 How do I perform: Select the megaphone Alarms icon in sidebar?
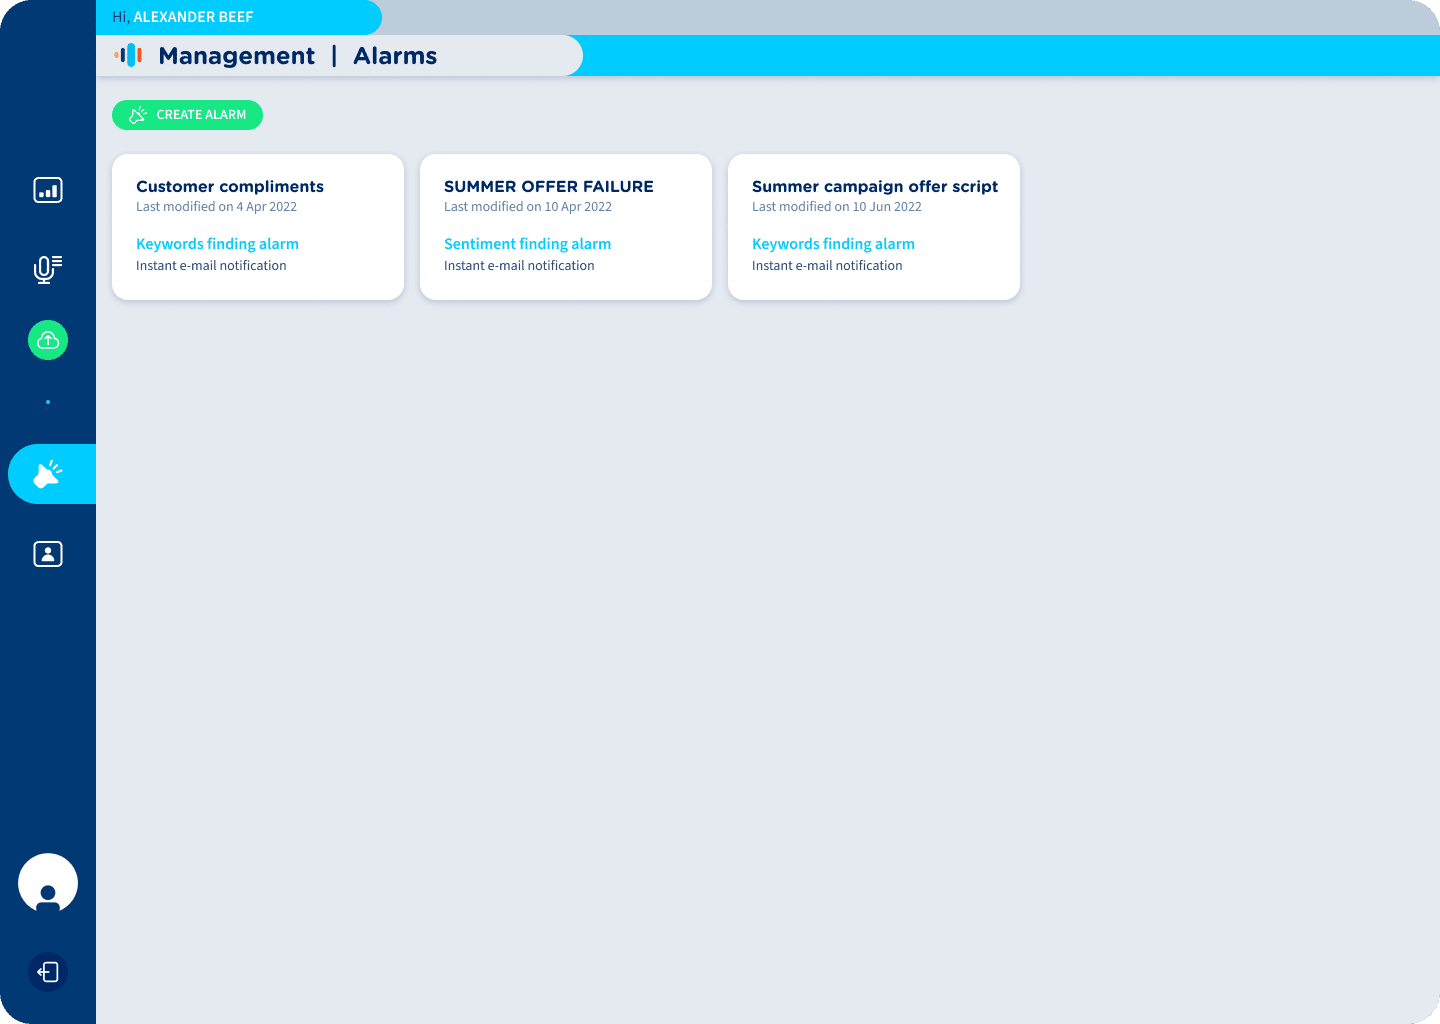[x=48, y=474]
